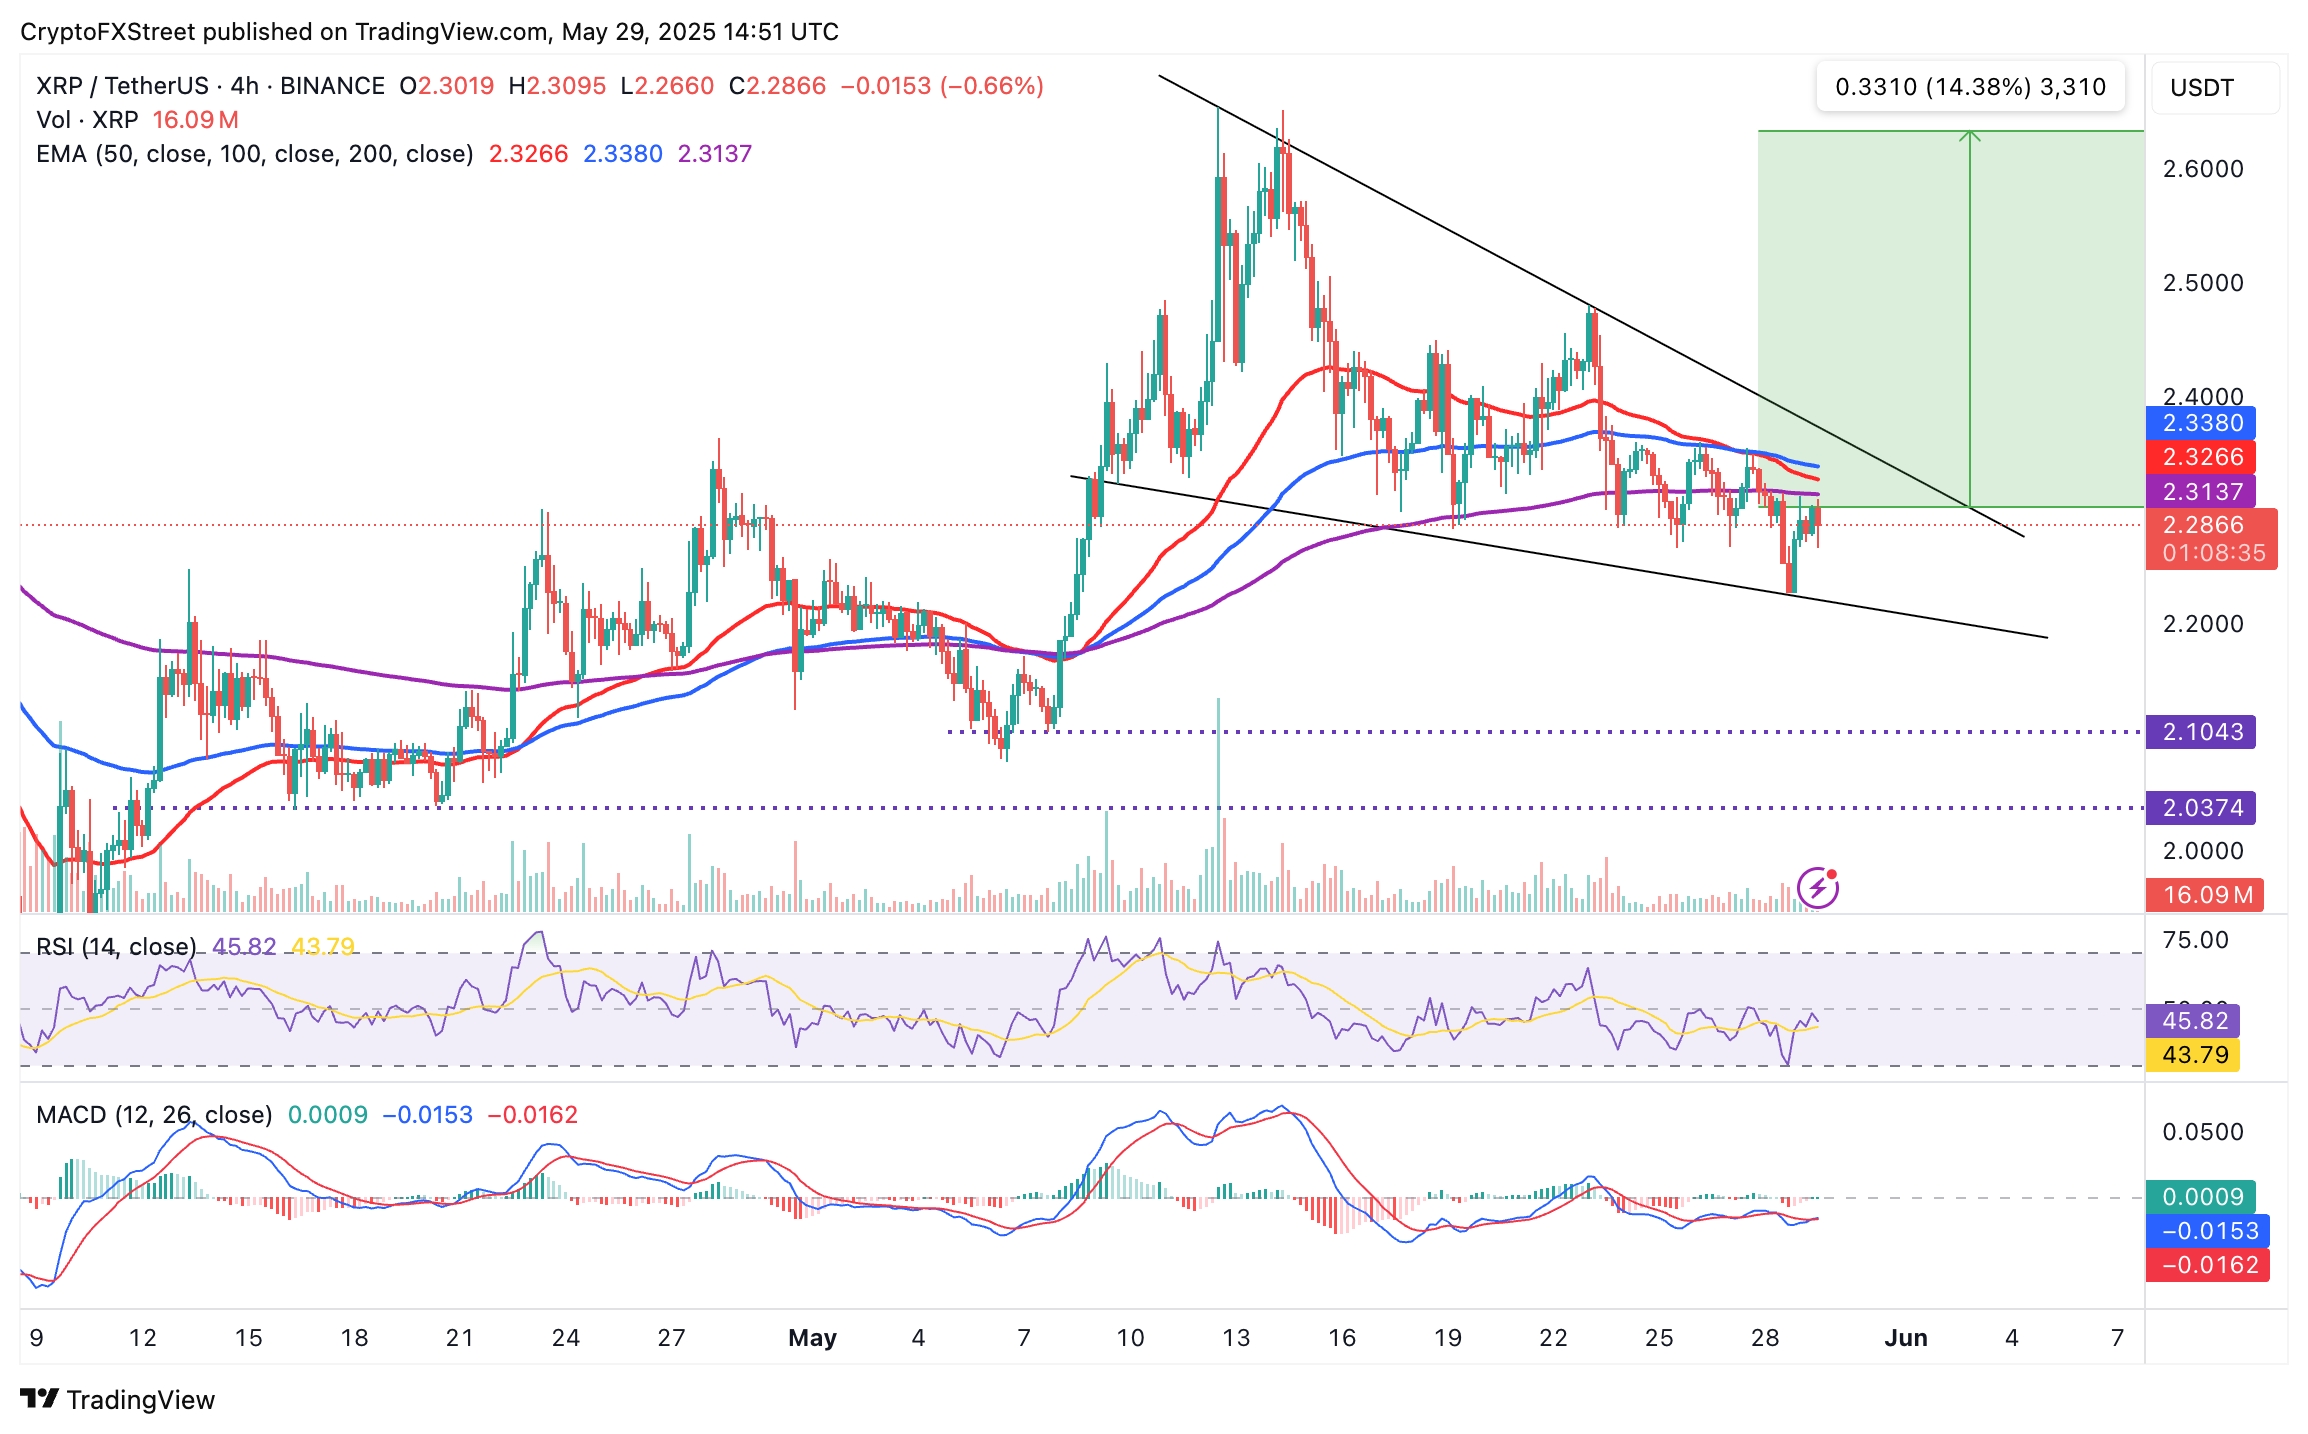Click the blue 2.3380 EMA price tag
Viewport: 2308px width, 1434px height.
tap(2200, 423)
